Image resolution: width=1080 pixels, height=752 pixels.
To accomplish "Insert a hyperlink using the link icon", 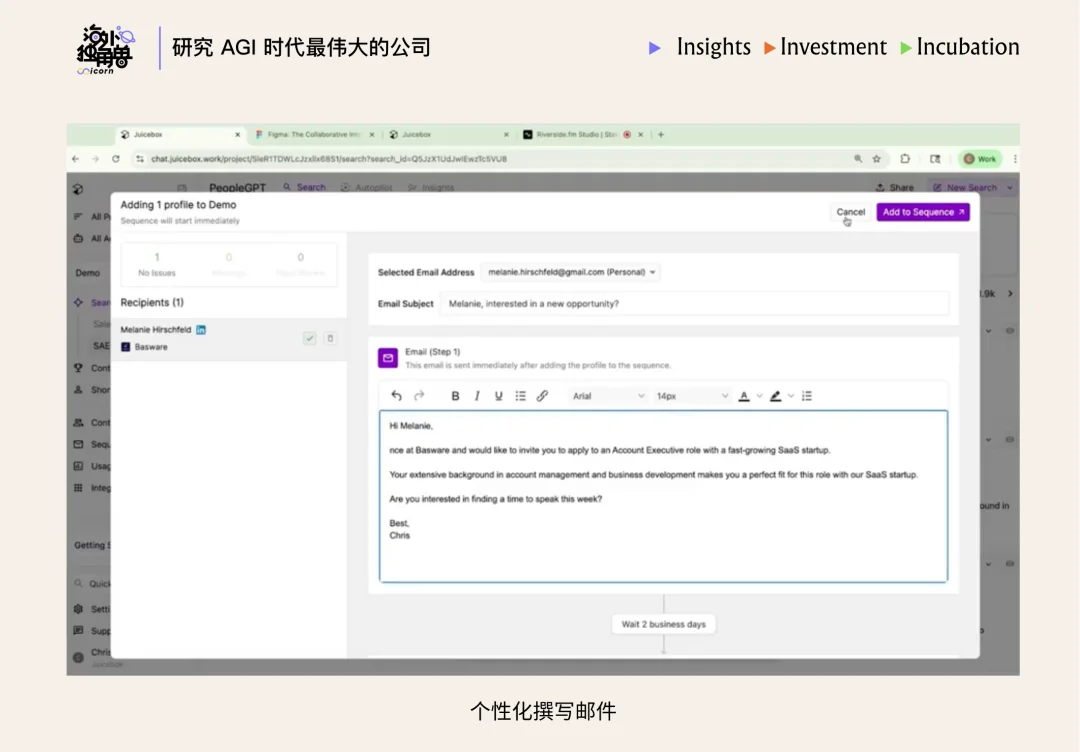I will click(x=542, y=395).
